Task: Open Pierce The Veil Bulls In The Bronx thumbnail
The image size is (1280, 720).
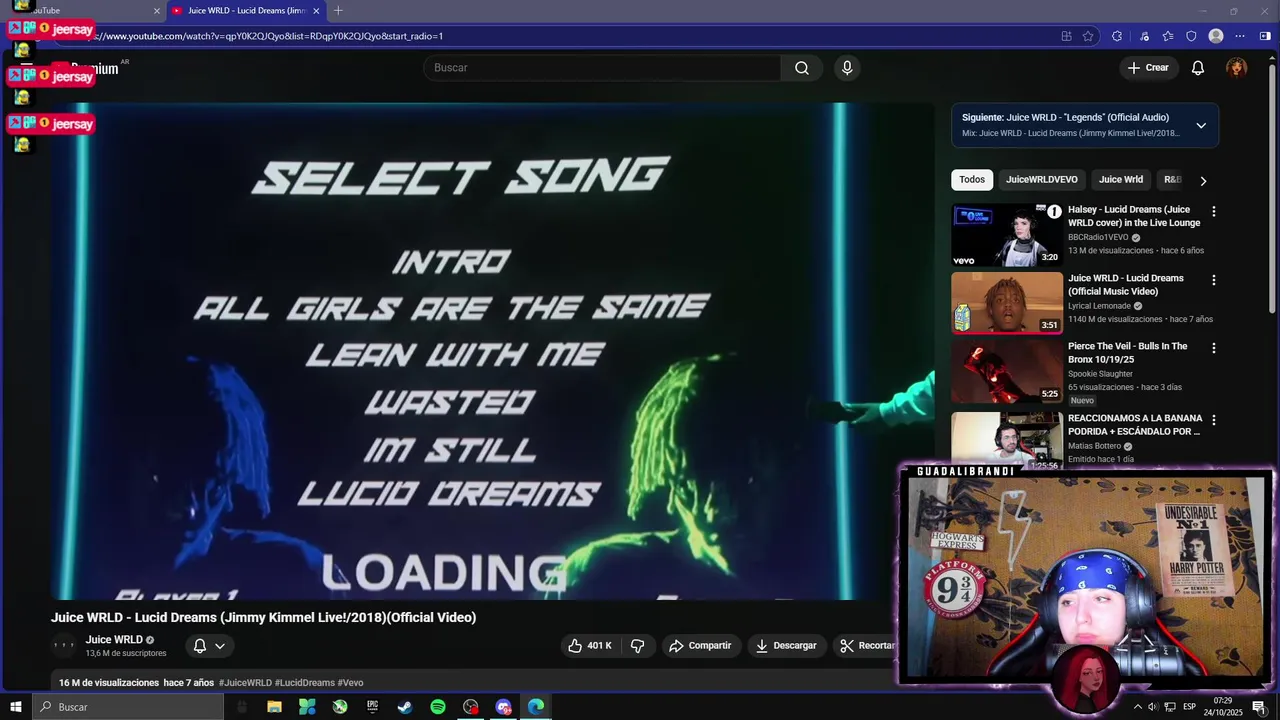Action: (x=1006, y=371)
